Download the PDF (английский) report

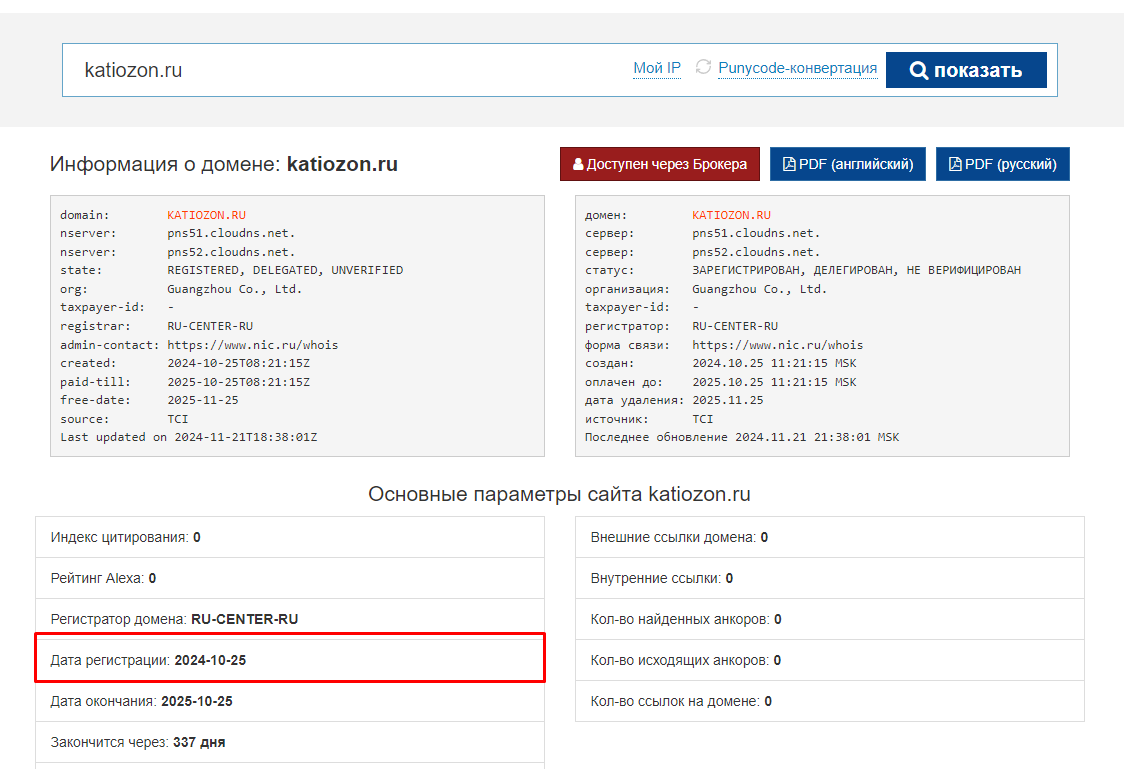(847, 164)
